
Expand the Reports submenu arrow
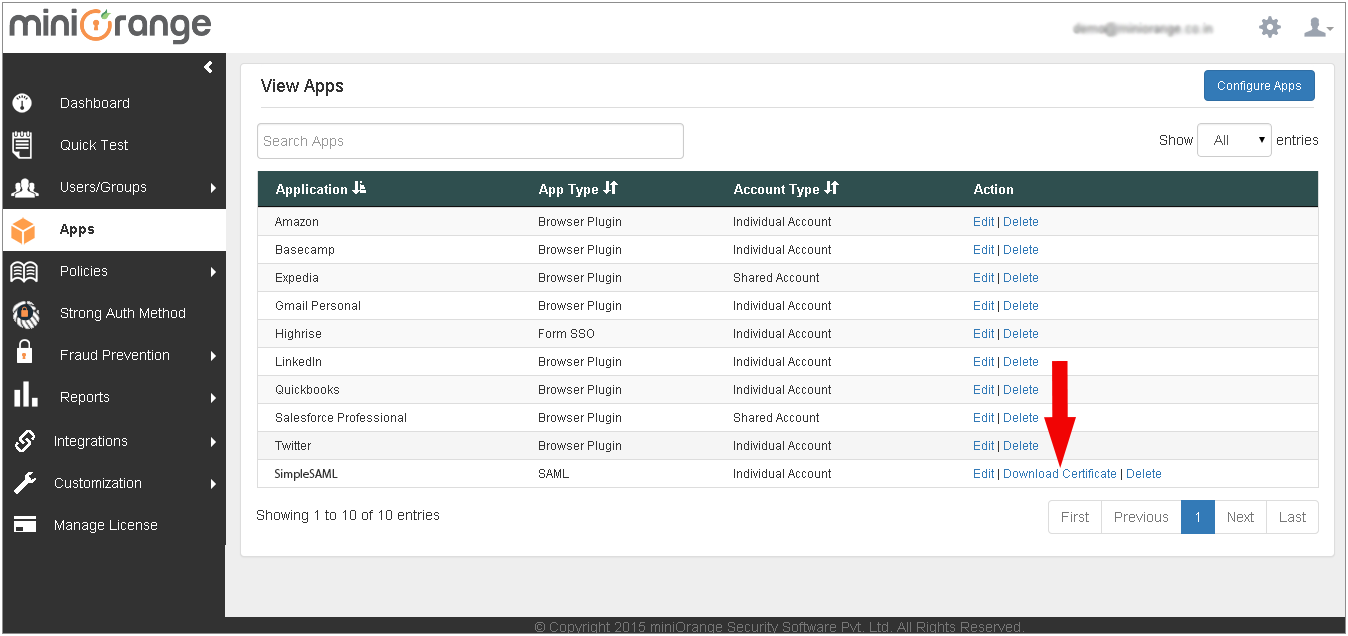pos(213,398)
